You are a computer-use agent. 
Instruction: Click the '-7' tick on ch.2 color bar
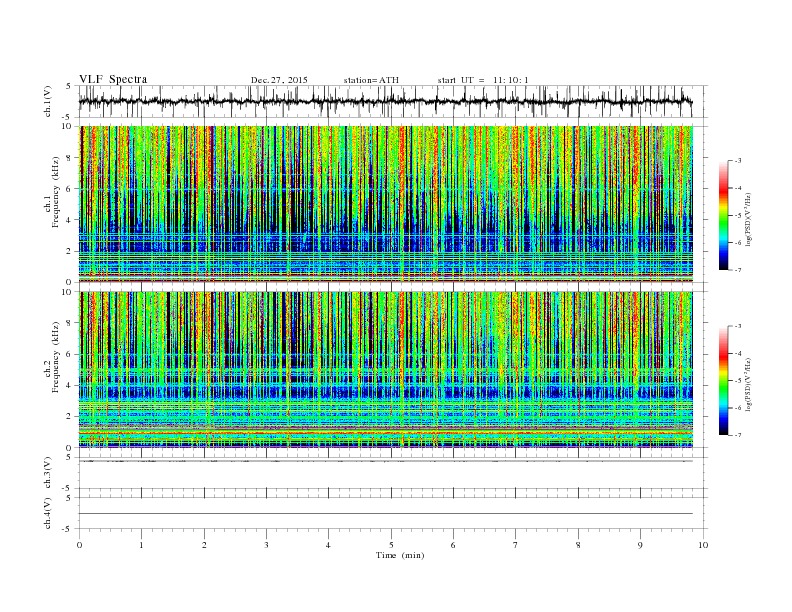click(x=738, y=435)
